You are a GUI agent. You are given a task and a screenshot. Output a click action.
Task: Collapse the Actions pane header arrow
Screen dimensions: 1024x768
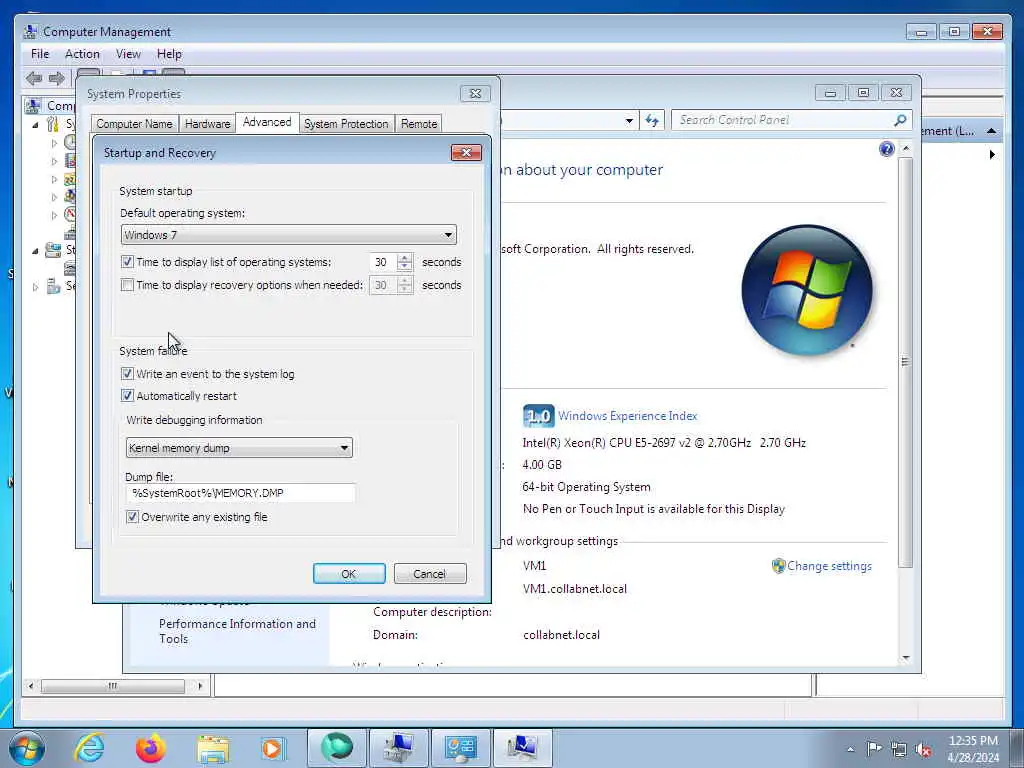click(x=991, y=131)
